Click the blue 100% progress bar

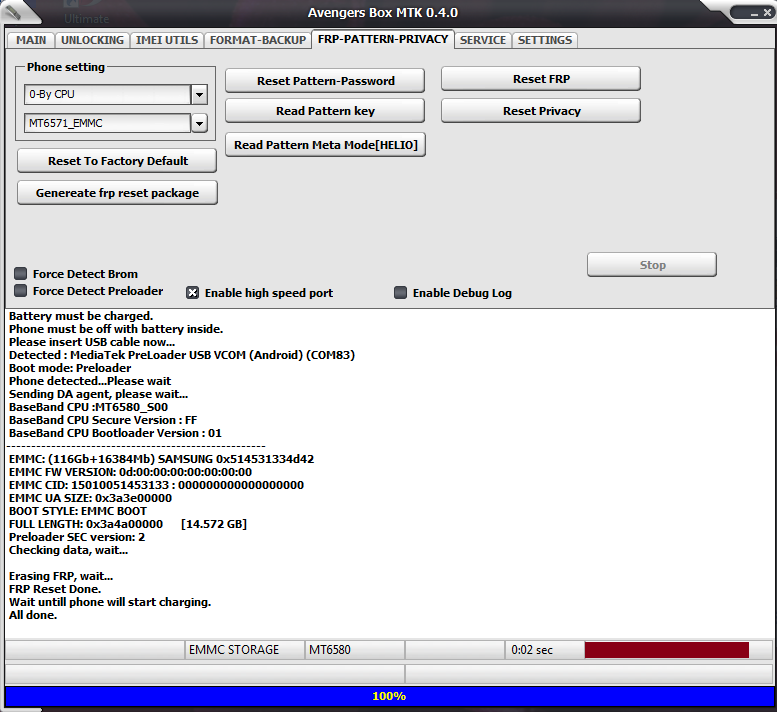click(x=389, y=696)
